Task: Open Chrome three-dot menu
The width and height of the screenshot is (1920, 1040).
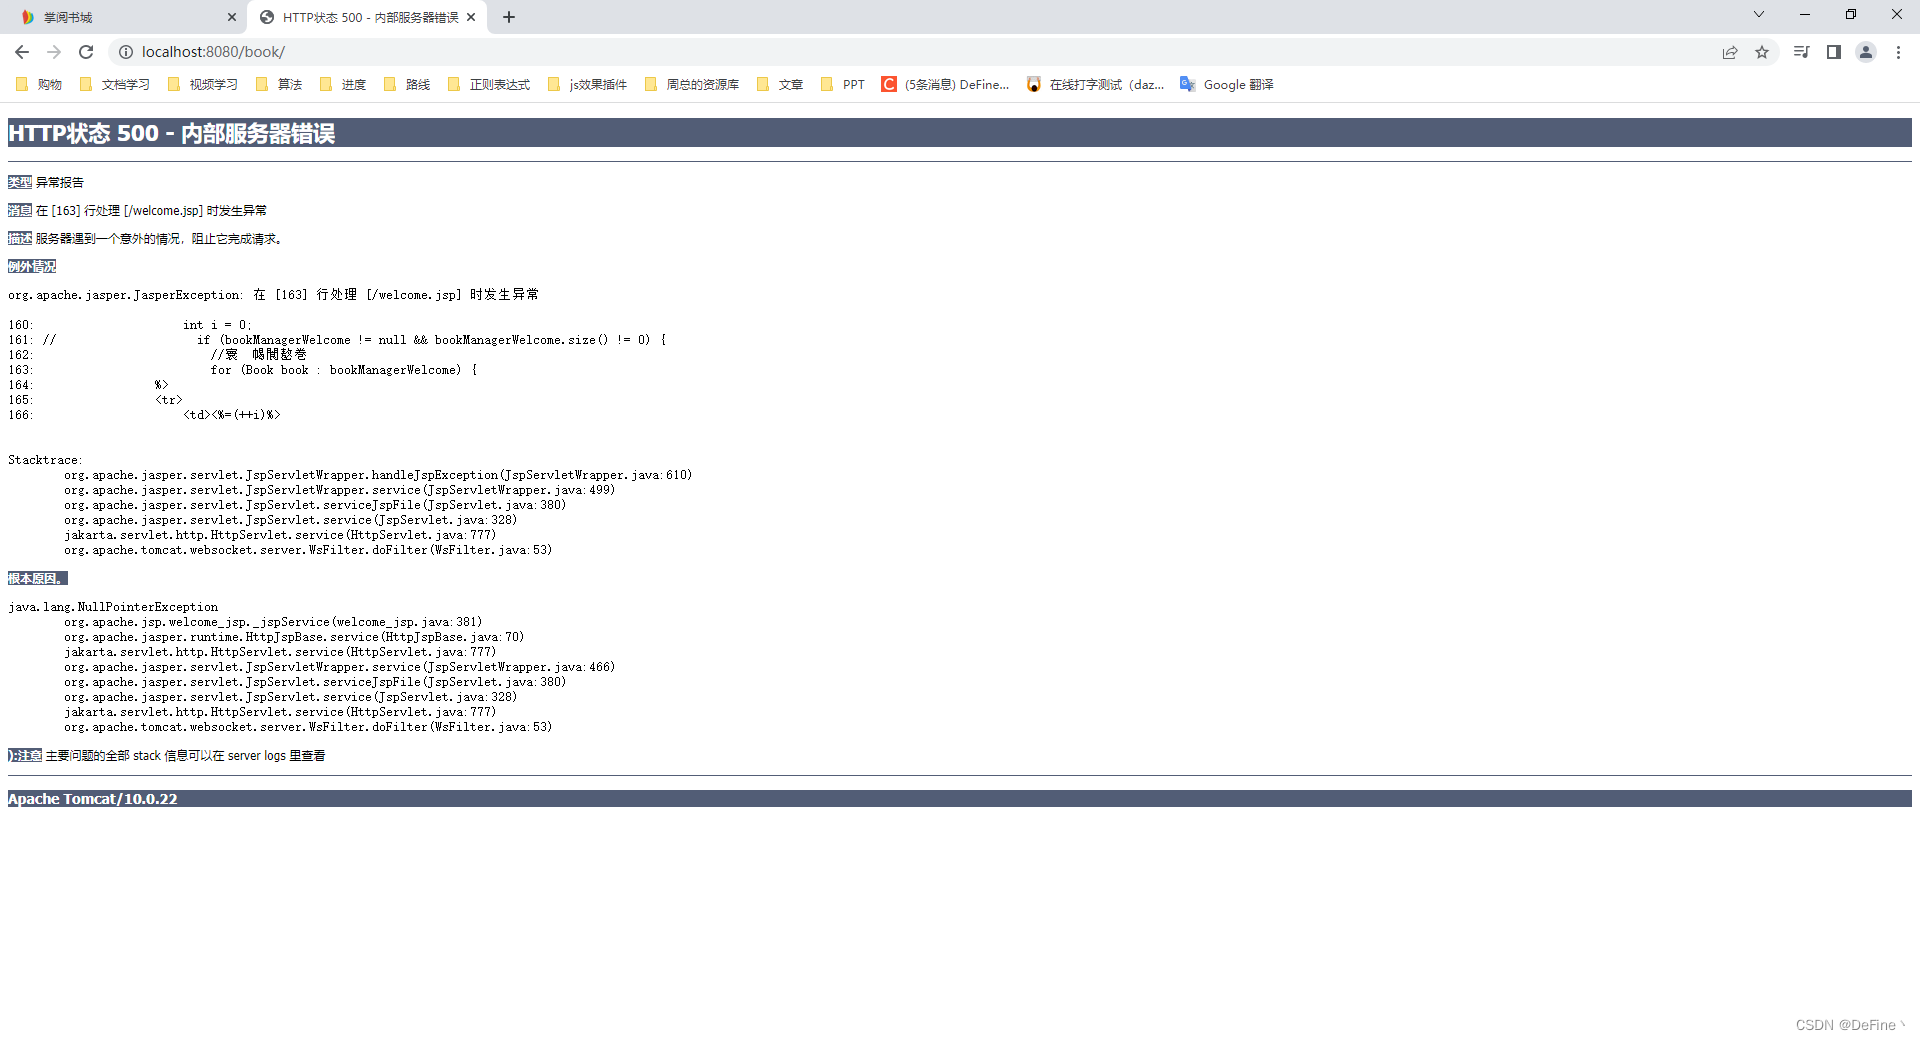Action: click(1898, 52)
